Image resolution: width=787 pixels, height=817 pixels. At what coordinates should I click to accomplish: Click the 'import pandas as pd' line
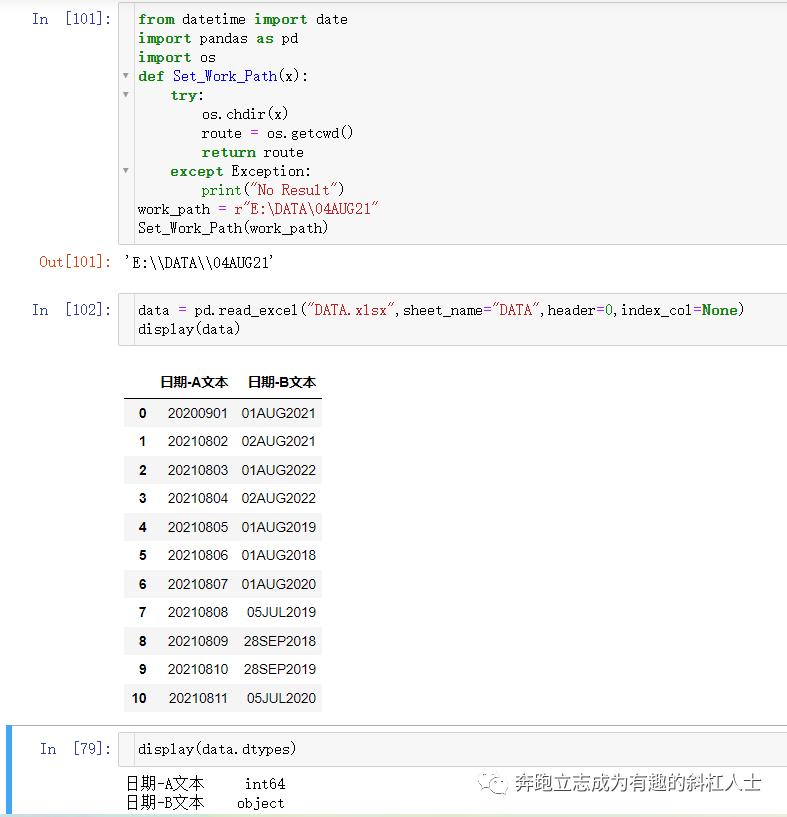pos(218,39)
